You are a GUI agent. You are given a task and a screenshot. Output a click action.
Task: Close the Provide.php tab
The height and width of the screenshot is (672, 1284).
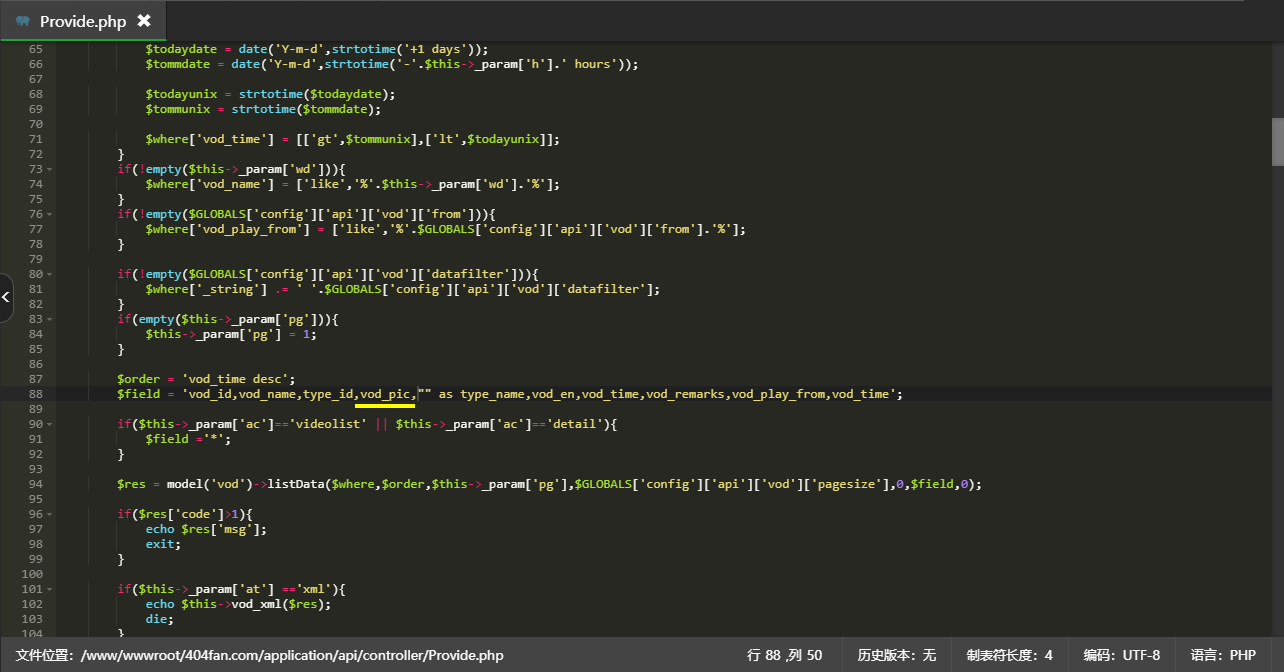coord(144,21)
